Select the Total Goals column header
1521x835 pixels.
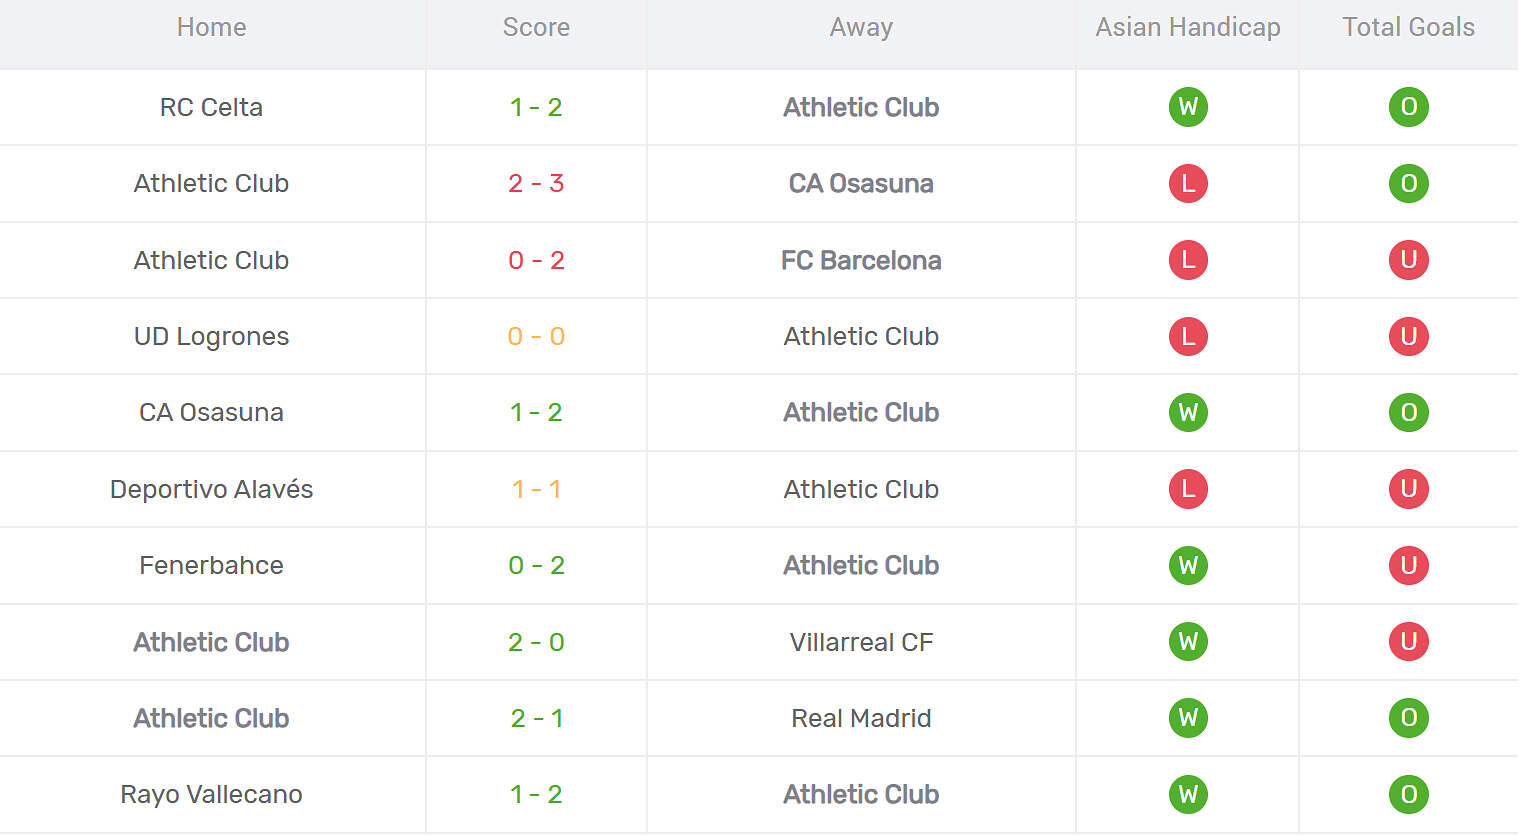click(1408, 27)
